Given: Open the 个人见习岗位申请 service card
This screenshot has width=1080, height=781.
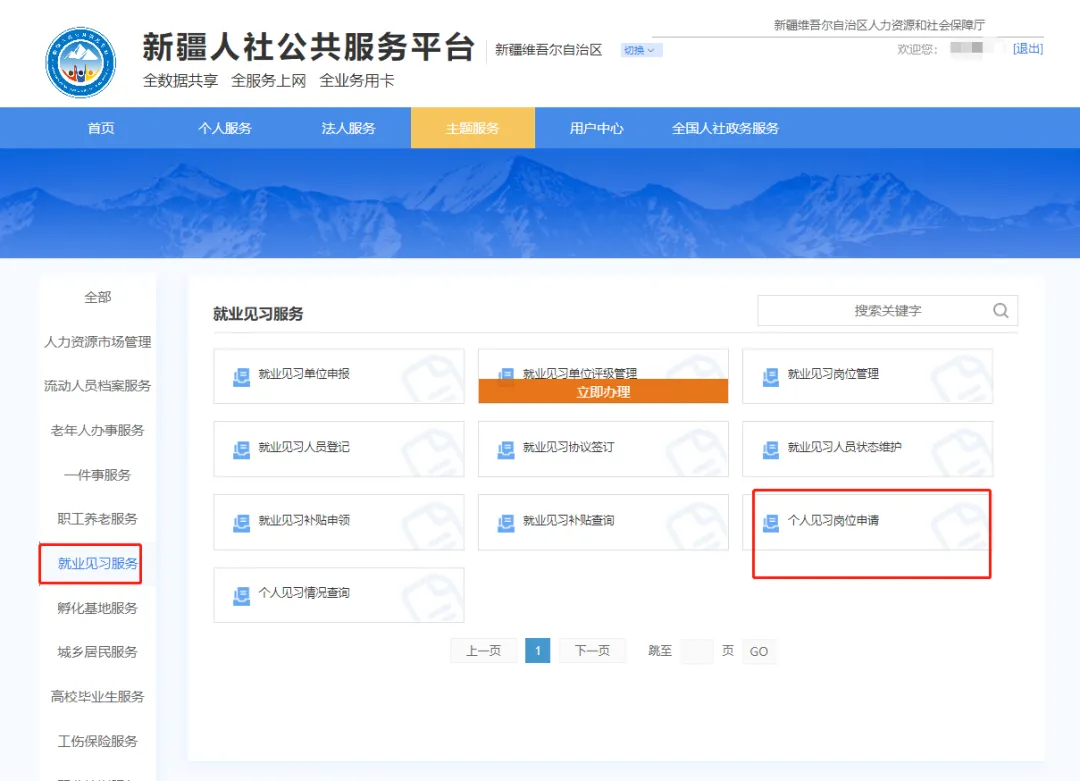Looking at the screenshot, I should [x=867, y=521].
